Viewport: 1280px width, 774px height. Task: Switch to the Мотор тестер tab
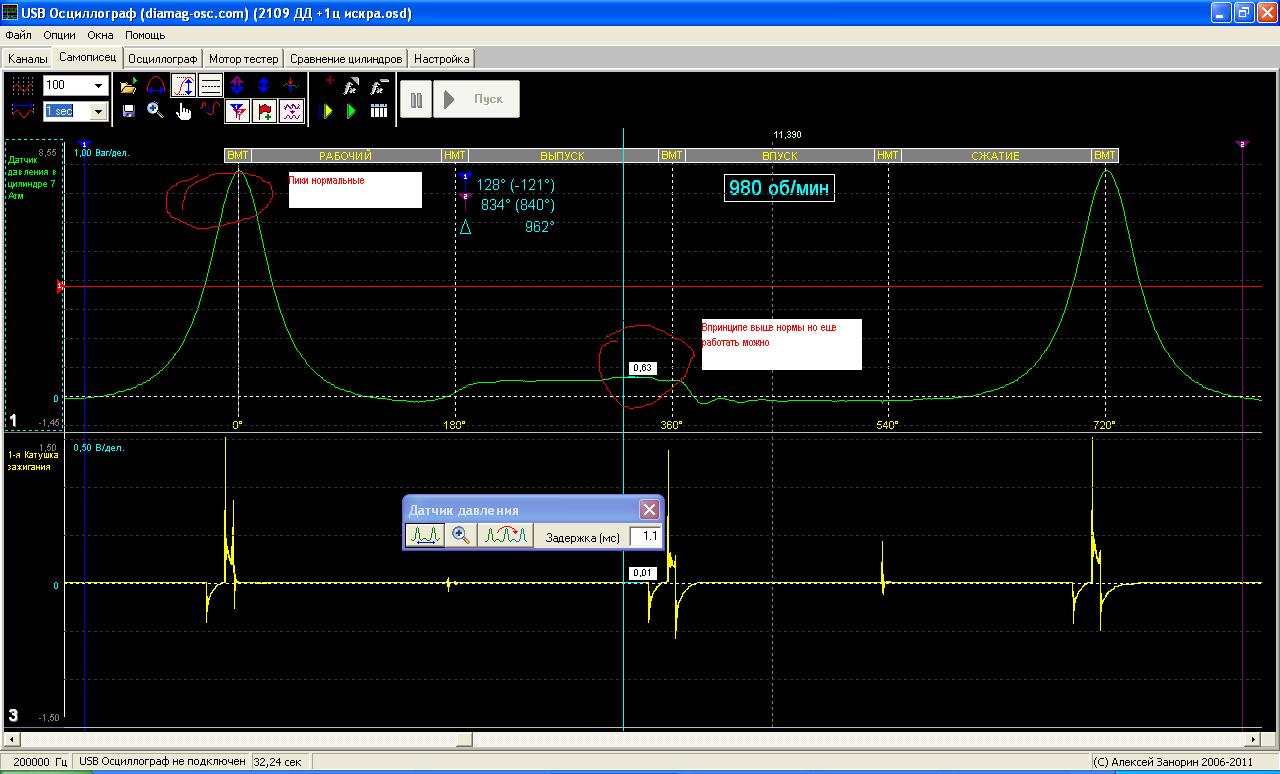(244, 59)
